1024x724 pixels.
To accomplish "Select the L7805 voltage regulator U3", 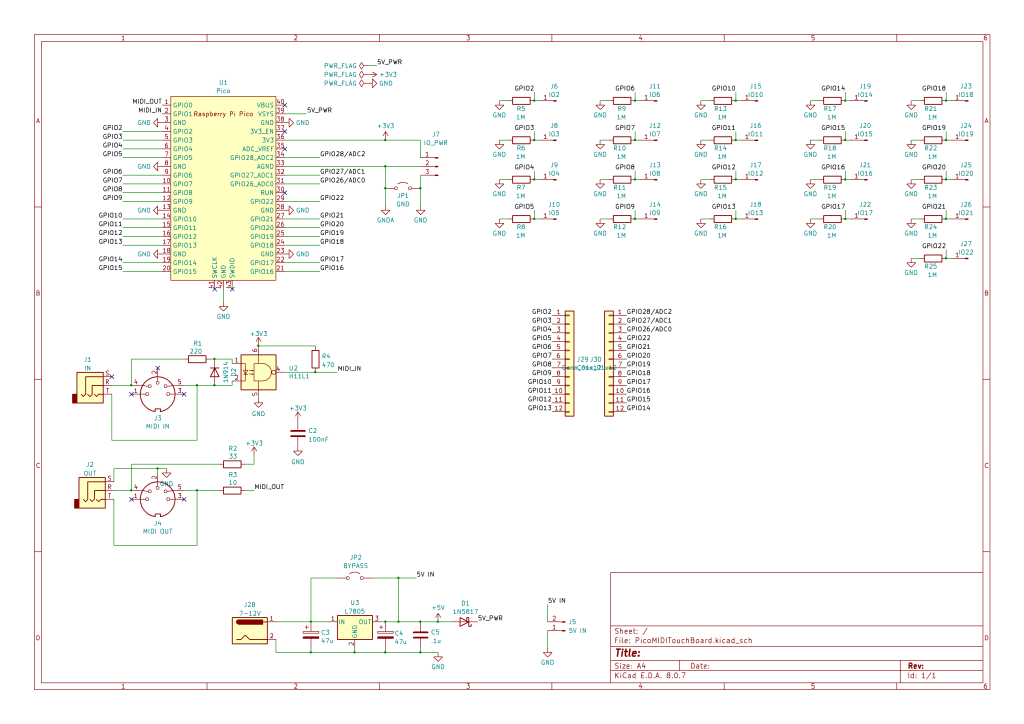I will coord(354,626).
